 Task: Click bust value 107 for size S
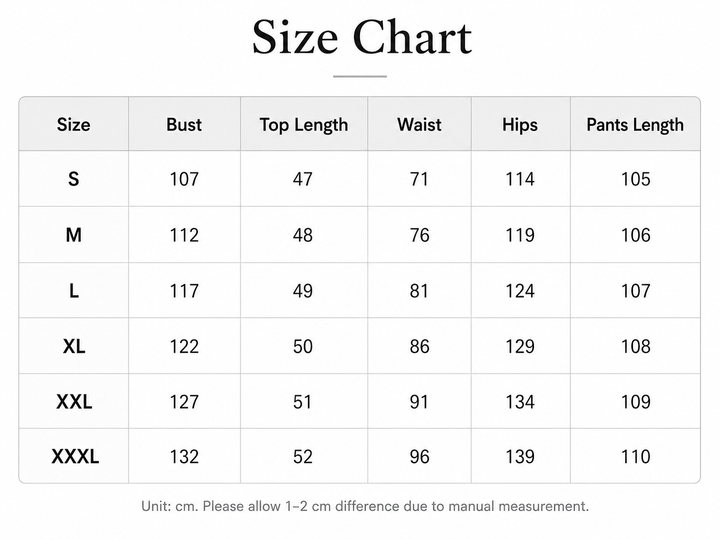point(184,179)
